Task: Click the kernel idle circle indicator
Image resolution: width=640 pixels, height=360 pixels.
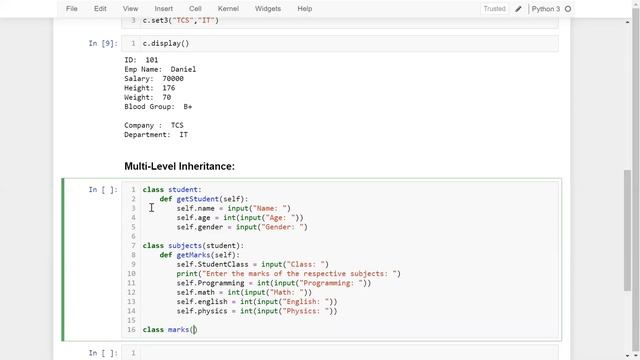Action: (568, 9)
